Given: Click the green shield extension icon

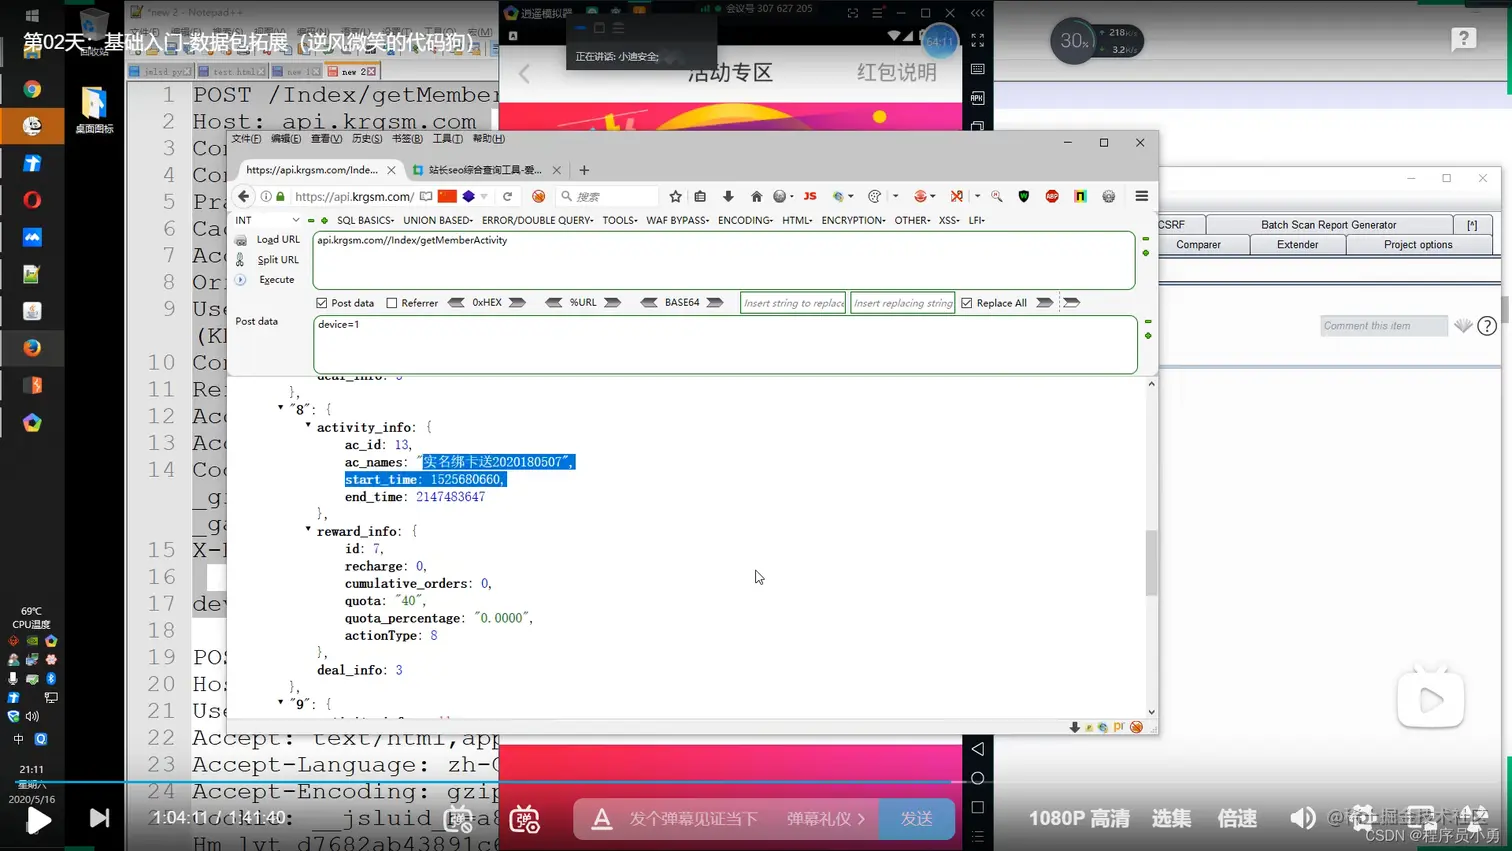Looking at the screenshot, I should 1023,196.
